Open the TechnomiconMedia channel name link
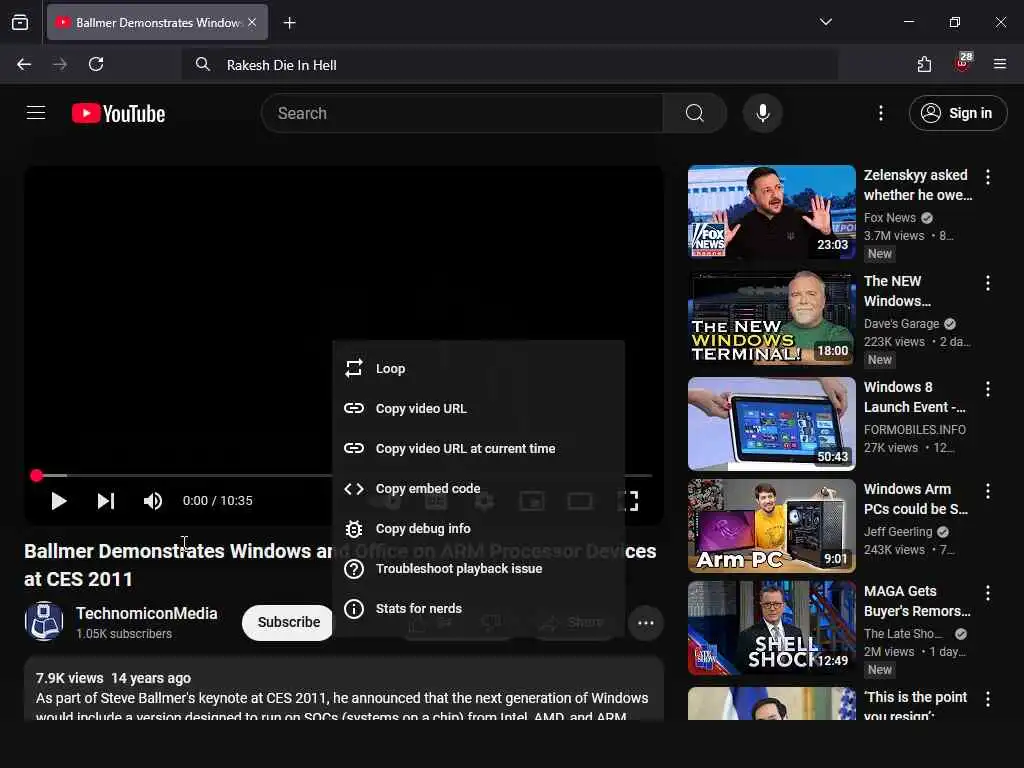1024x768 pixels. click(146, 613)
